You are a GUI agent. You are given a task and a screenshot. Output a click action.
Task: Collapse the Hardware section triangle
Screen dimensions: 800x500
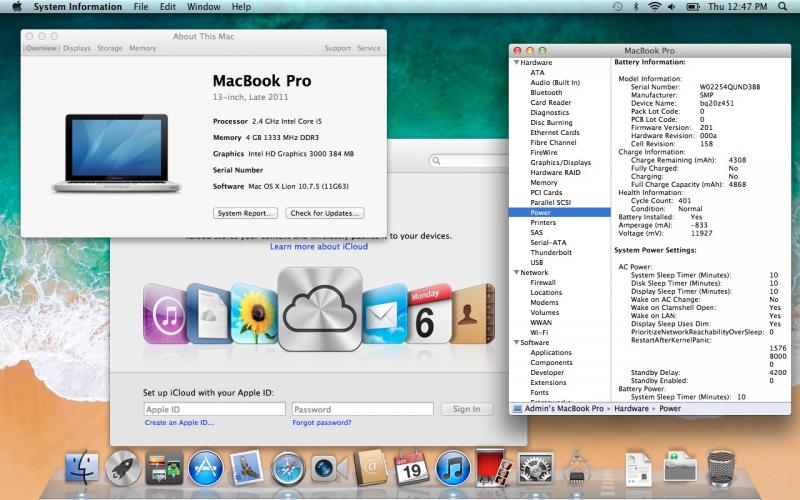click(516, 62)
